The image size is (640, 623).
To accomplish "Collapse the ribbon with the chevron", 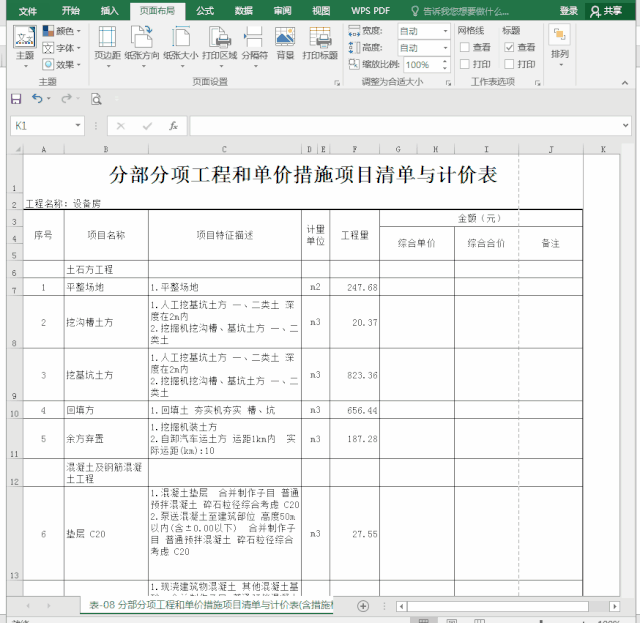I will pyautogui.click(x=625, y=83).
